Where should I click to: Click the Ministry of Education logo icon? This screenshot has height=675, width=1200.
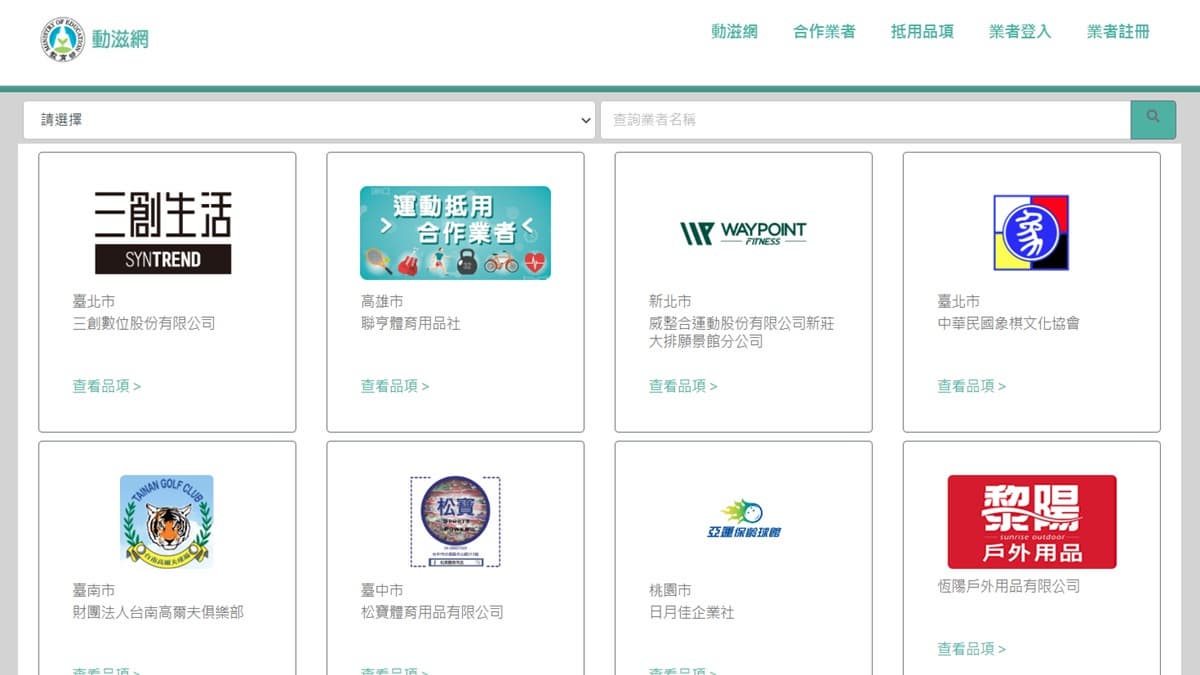62,39
